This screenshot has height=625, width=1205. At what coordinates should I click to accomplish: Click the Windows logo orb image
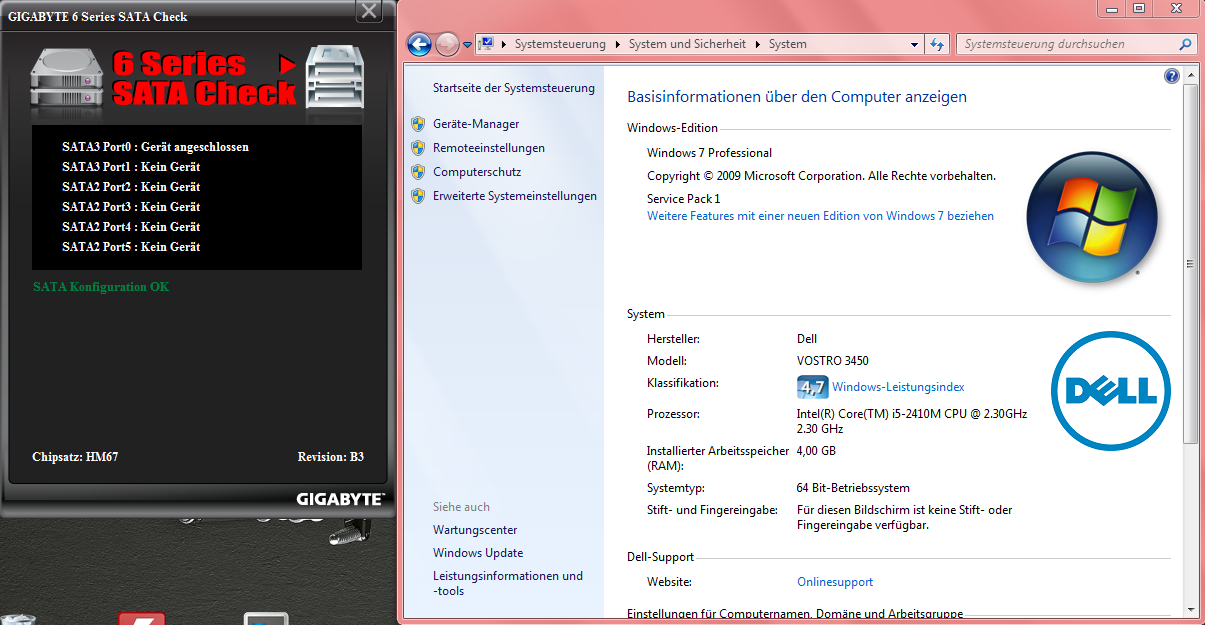point(1091,216)
